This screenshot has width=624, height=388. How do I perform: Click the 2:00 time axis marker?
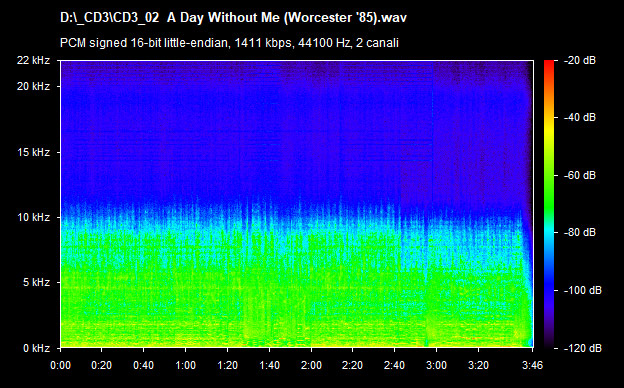311,365
